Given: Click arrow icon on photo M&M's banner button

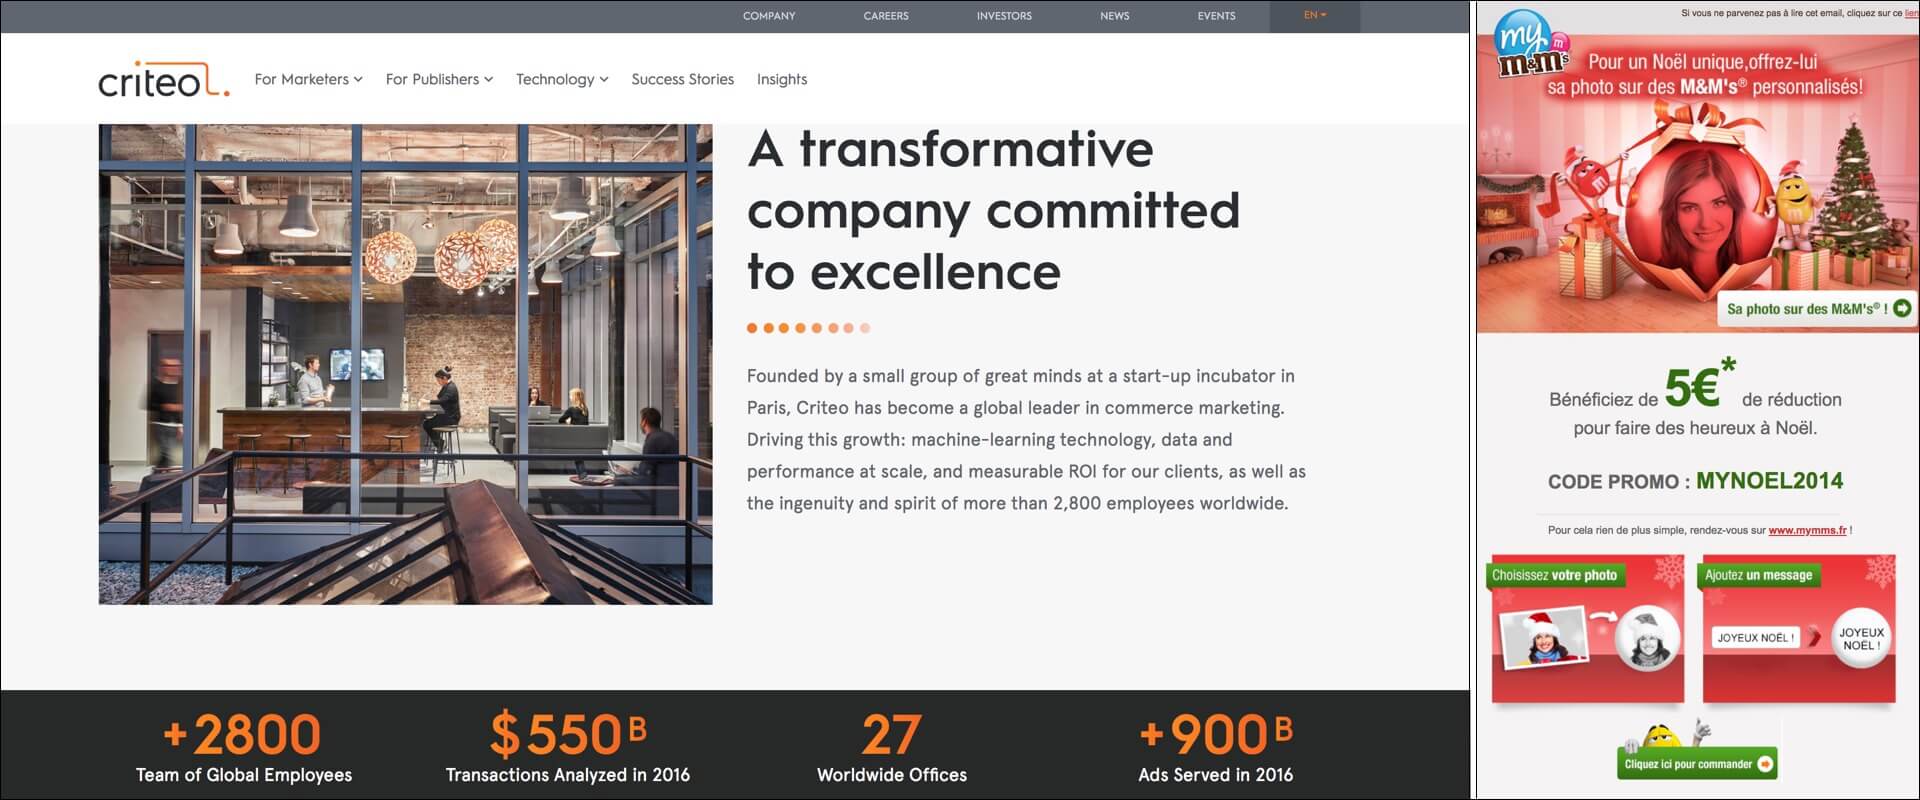Looking at the screenshot, I should tap(1901, 309).
